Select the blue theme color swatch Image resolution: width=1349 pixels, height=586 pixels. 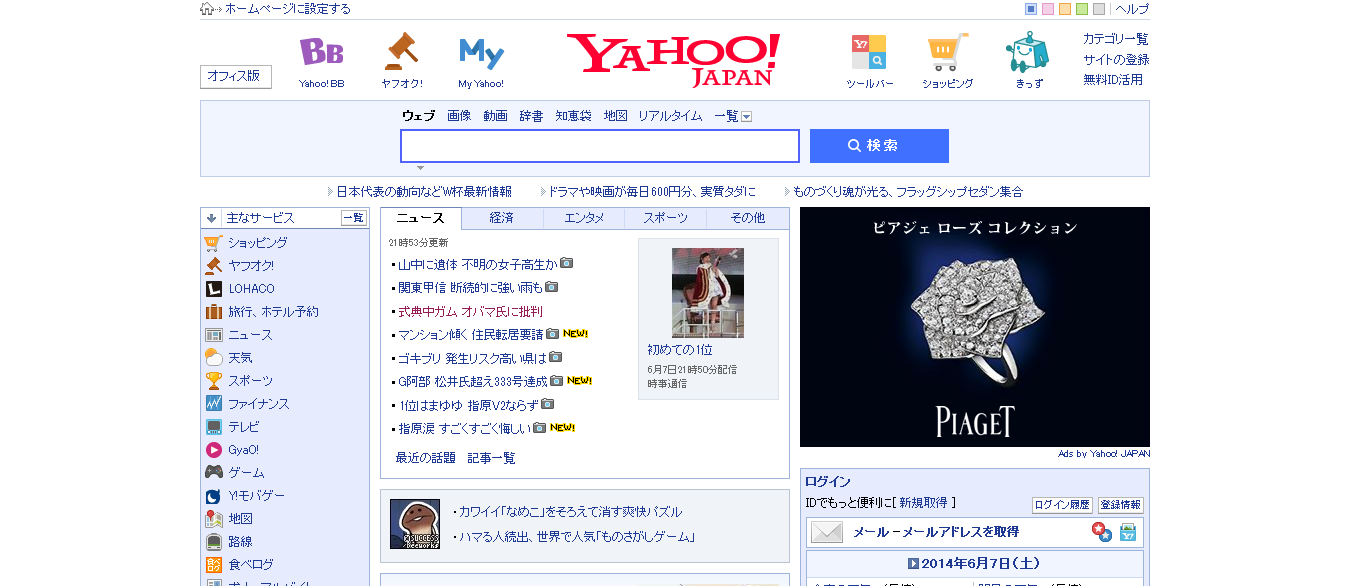[1031, 9]
